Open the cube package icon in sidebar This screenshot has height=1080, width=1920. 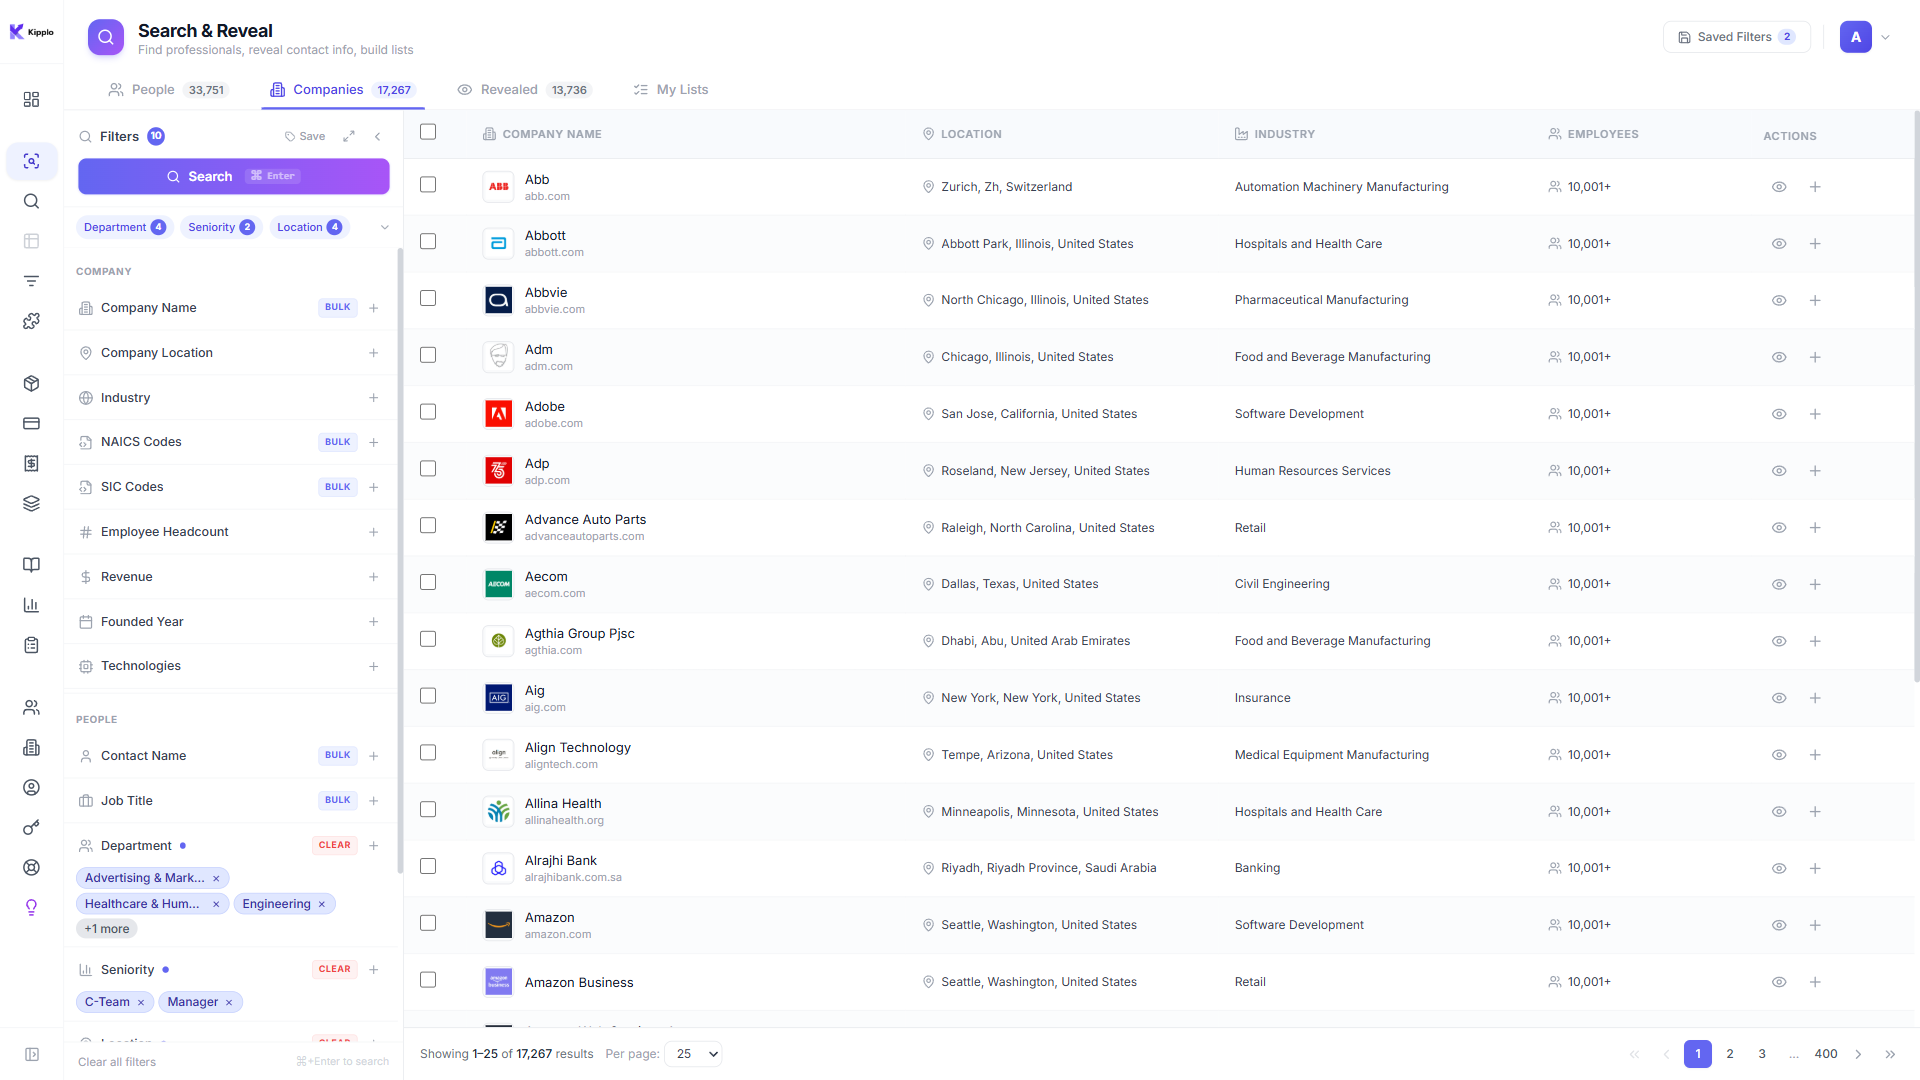pyautogui.click(x=31, y=383)
